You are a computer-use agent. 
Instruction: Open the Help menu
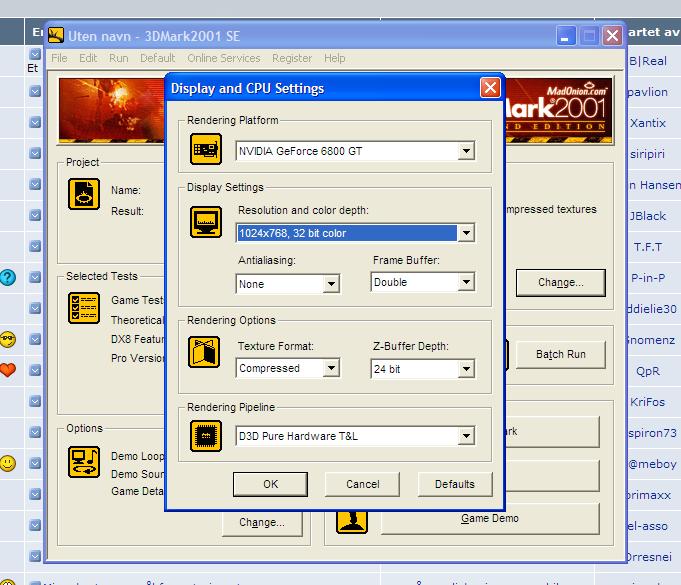(x=334, y=58)
